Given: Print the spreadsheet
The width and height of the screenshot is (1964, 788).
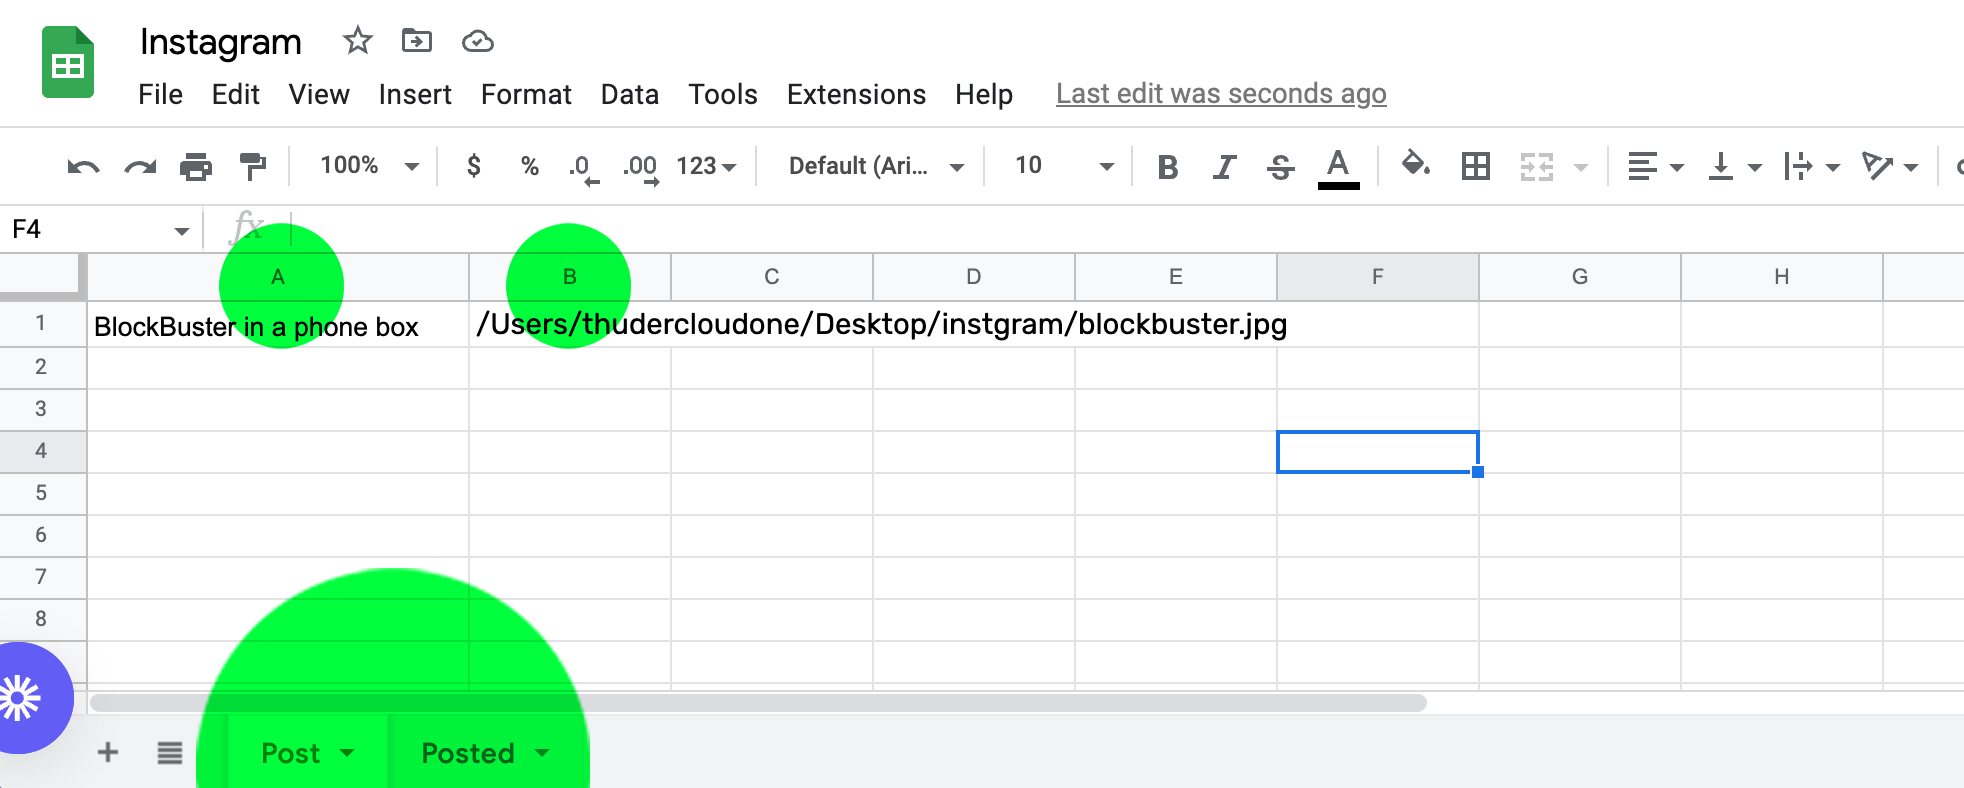Looking at the screenshot, I should 196,166.
